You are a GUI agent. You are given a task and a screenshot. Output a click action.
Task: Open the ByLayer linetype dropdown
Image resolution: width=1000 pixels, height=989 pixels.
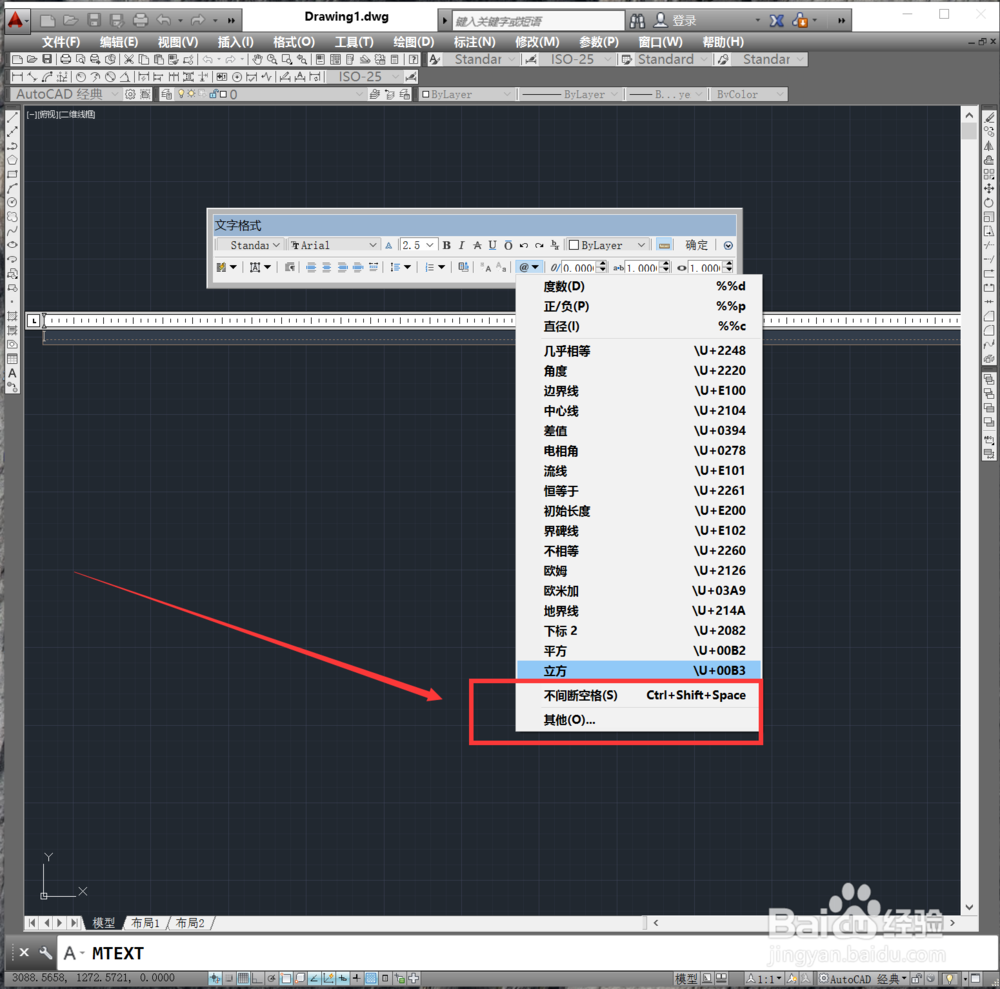pos(571,94)
